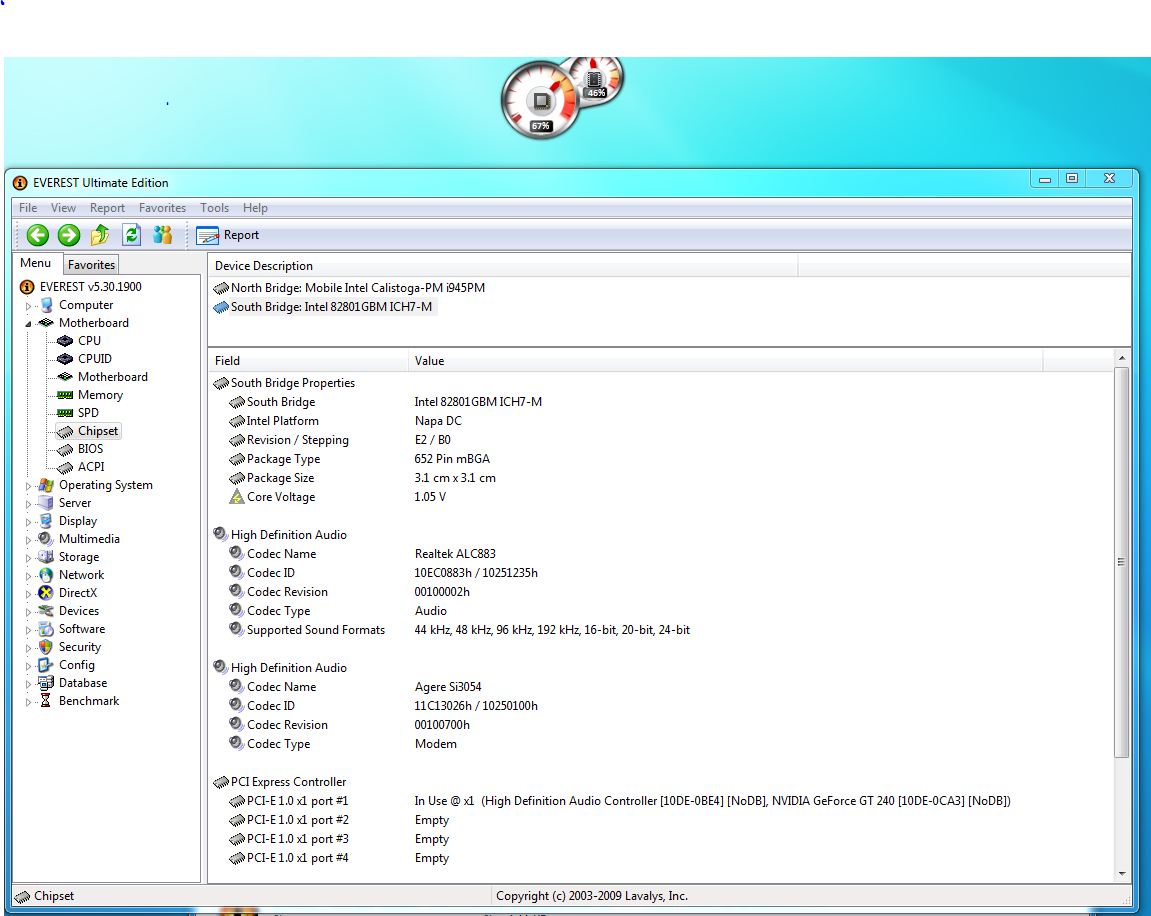Select the Memory tree item
The width and height of the screenshot is (1151, 916).
click(x=100, y=395)
